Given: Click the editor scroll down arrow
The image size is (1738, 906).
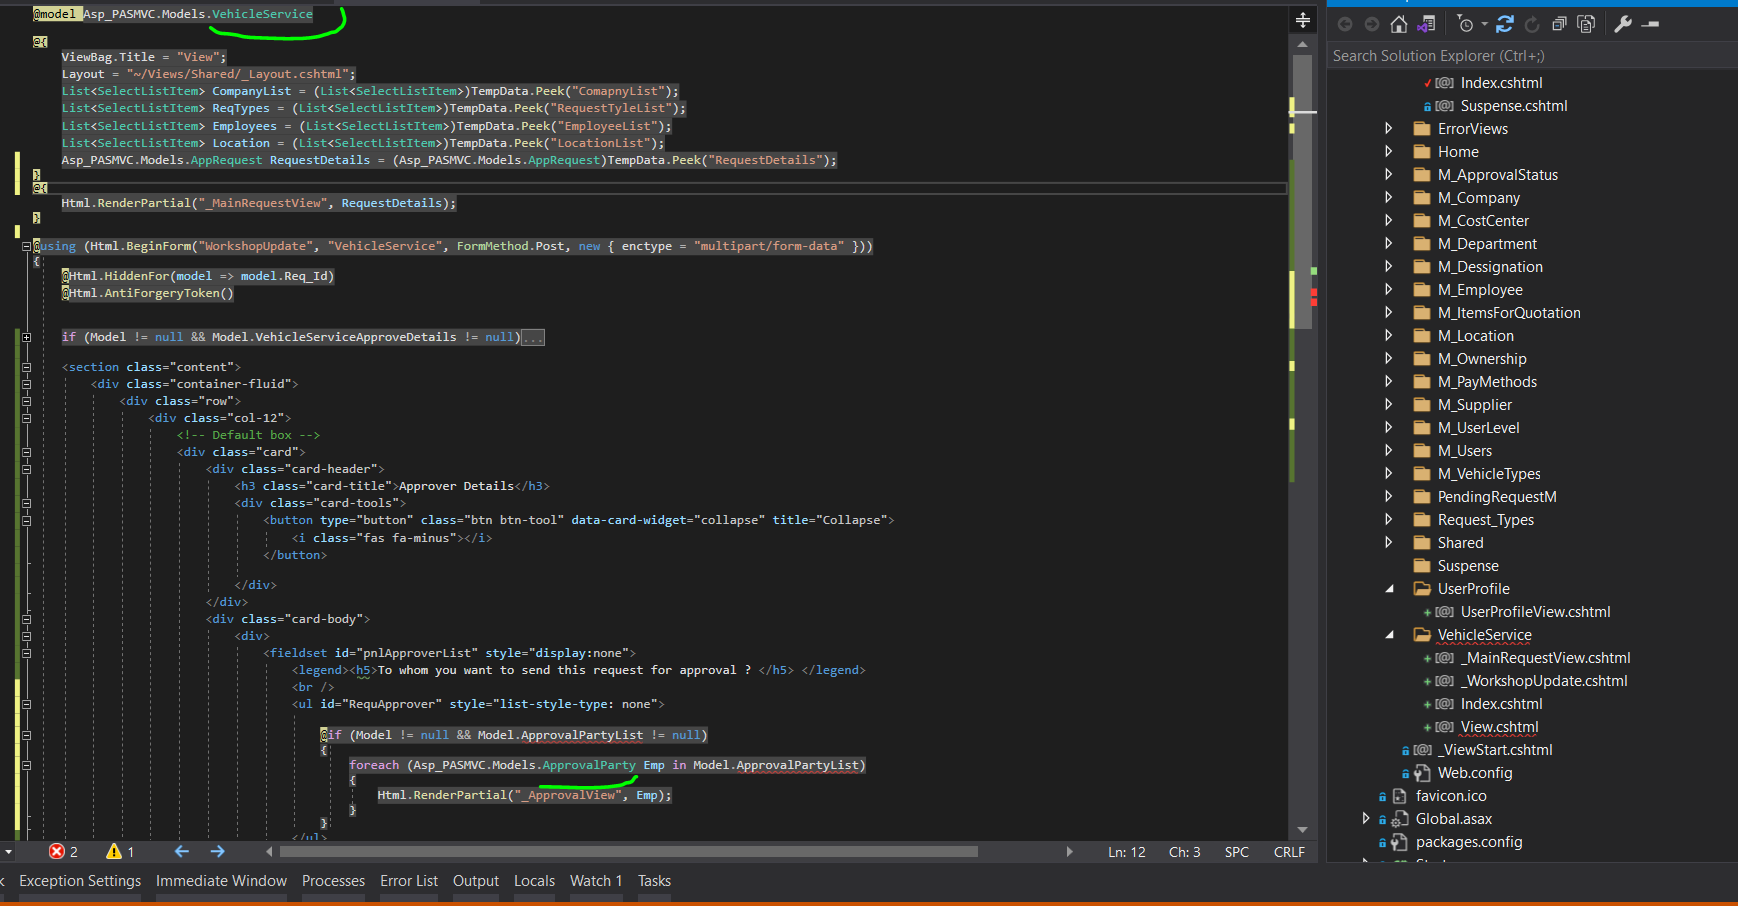Looking at the screenshot, I should click(1302, 830).
